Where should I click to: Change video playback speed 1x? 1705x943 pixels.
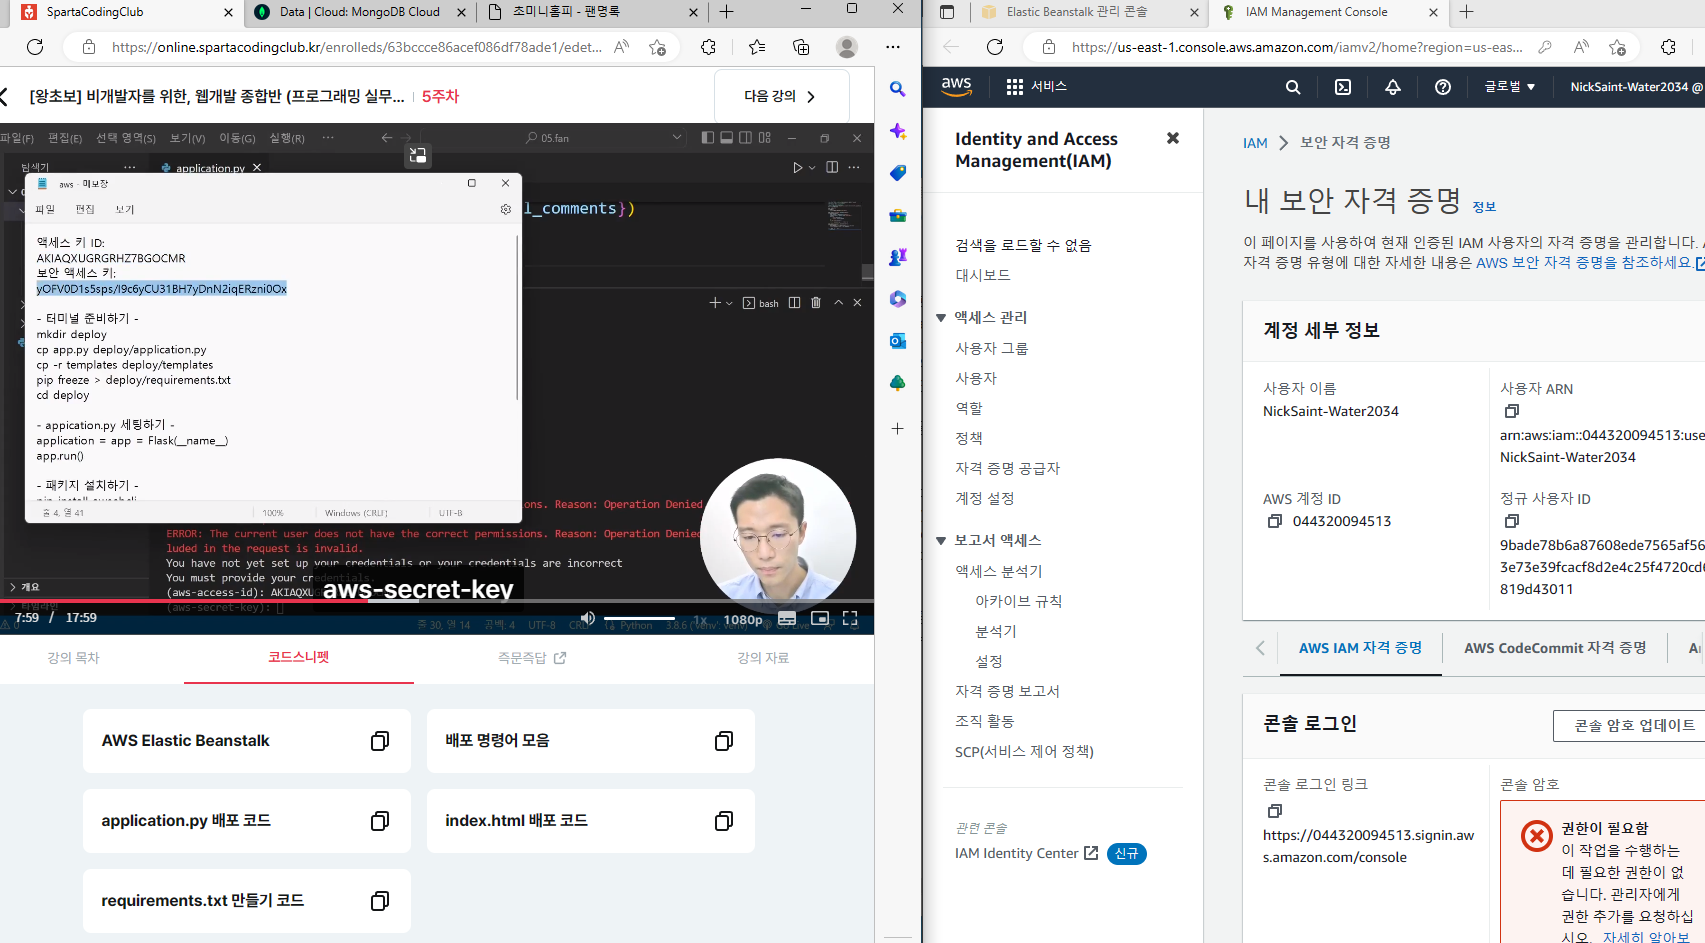point(701,620)
